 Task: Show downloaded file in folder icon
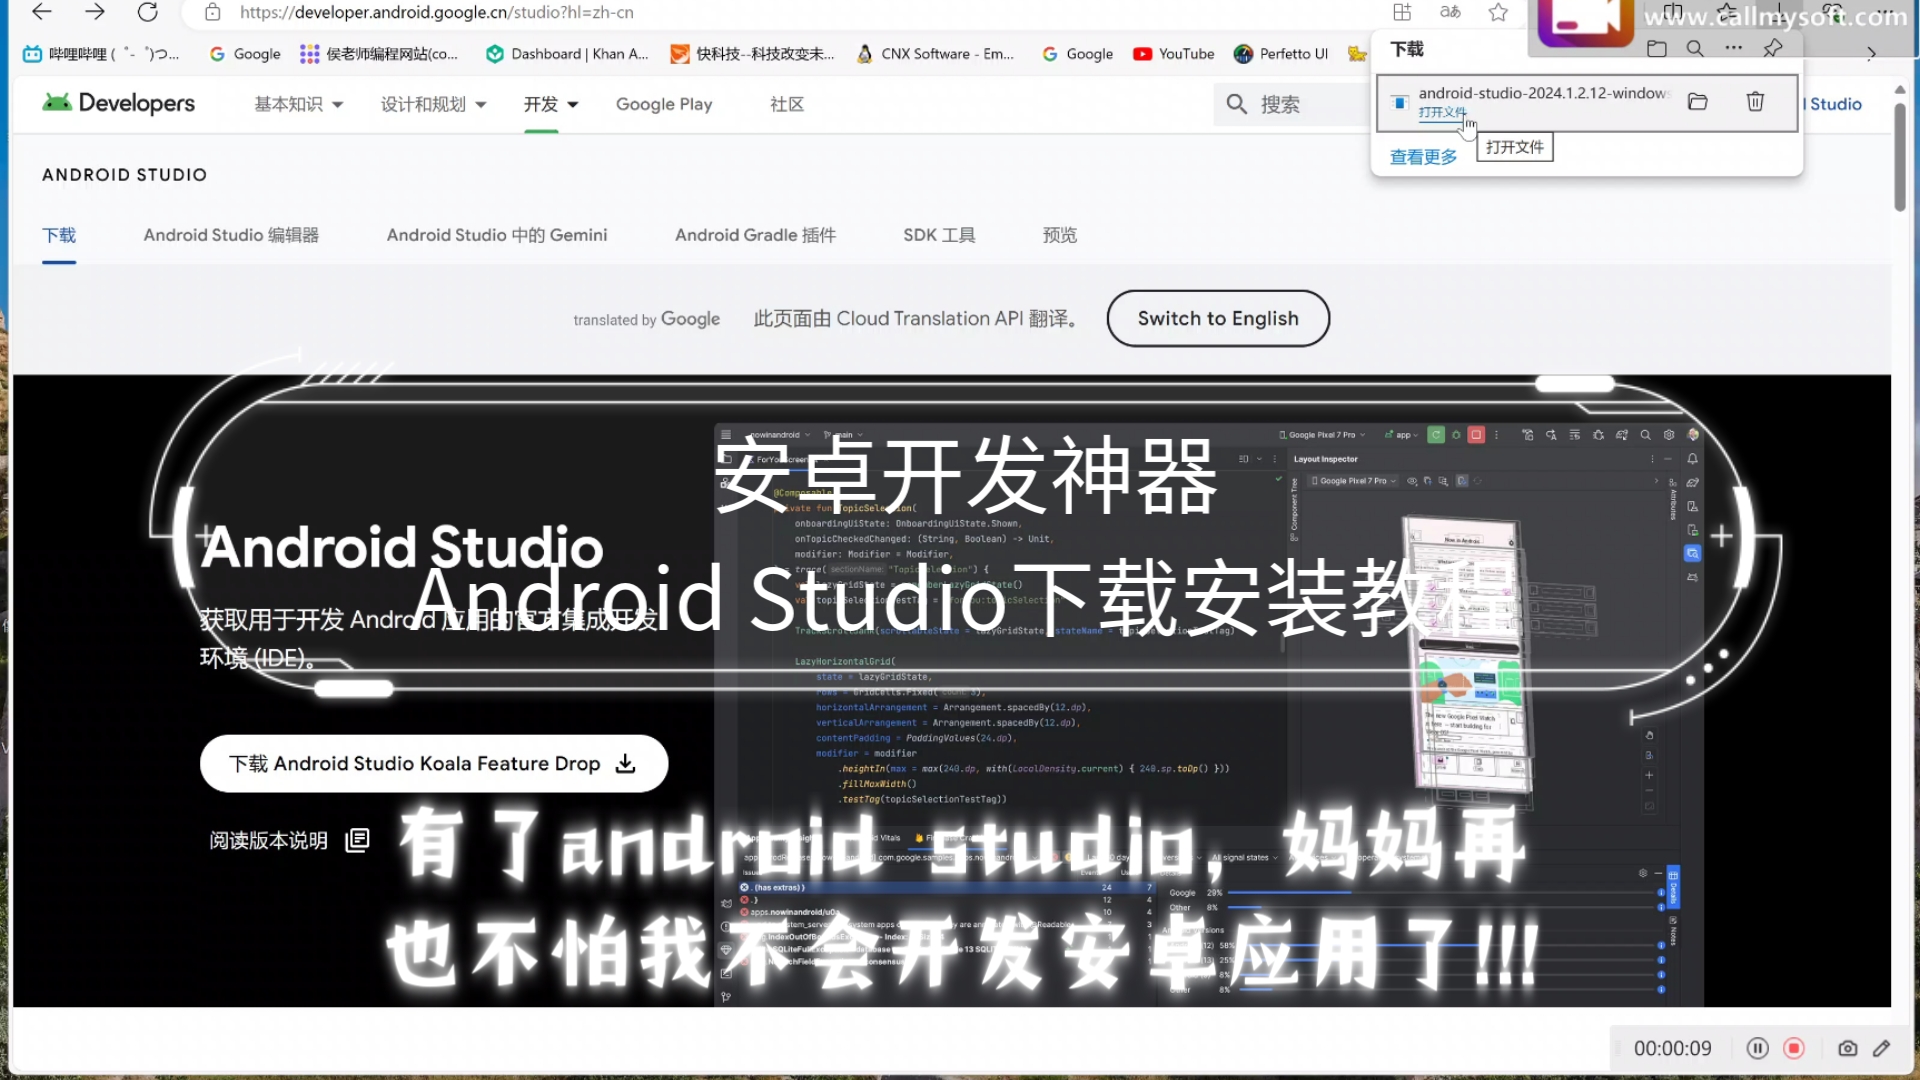1697,101
